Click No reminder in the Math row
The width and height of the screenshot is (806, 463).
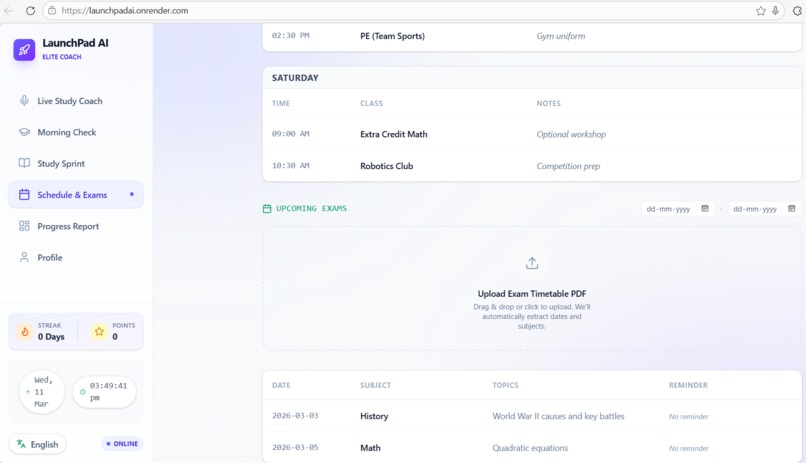pyautogui.click(x=688, y=449)
